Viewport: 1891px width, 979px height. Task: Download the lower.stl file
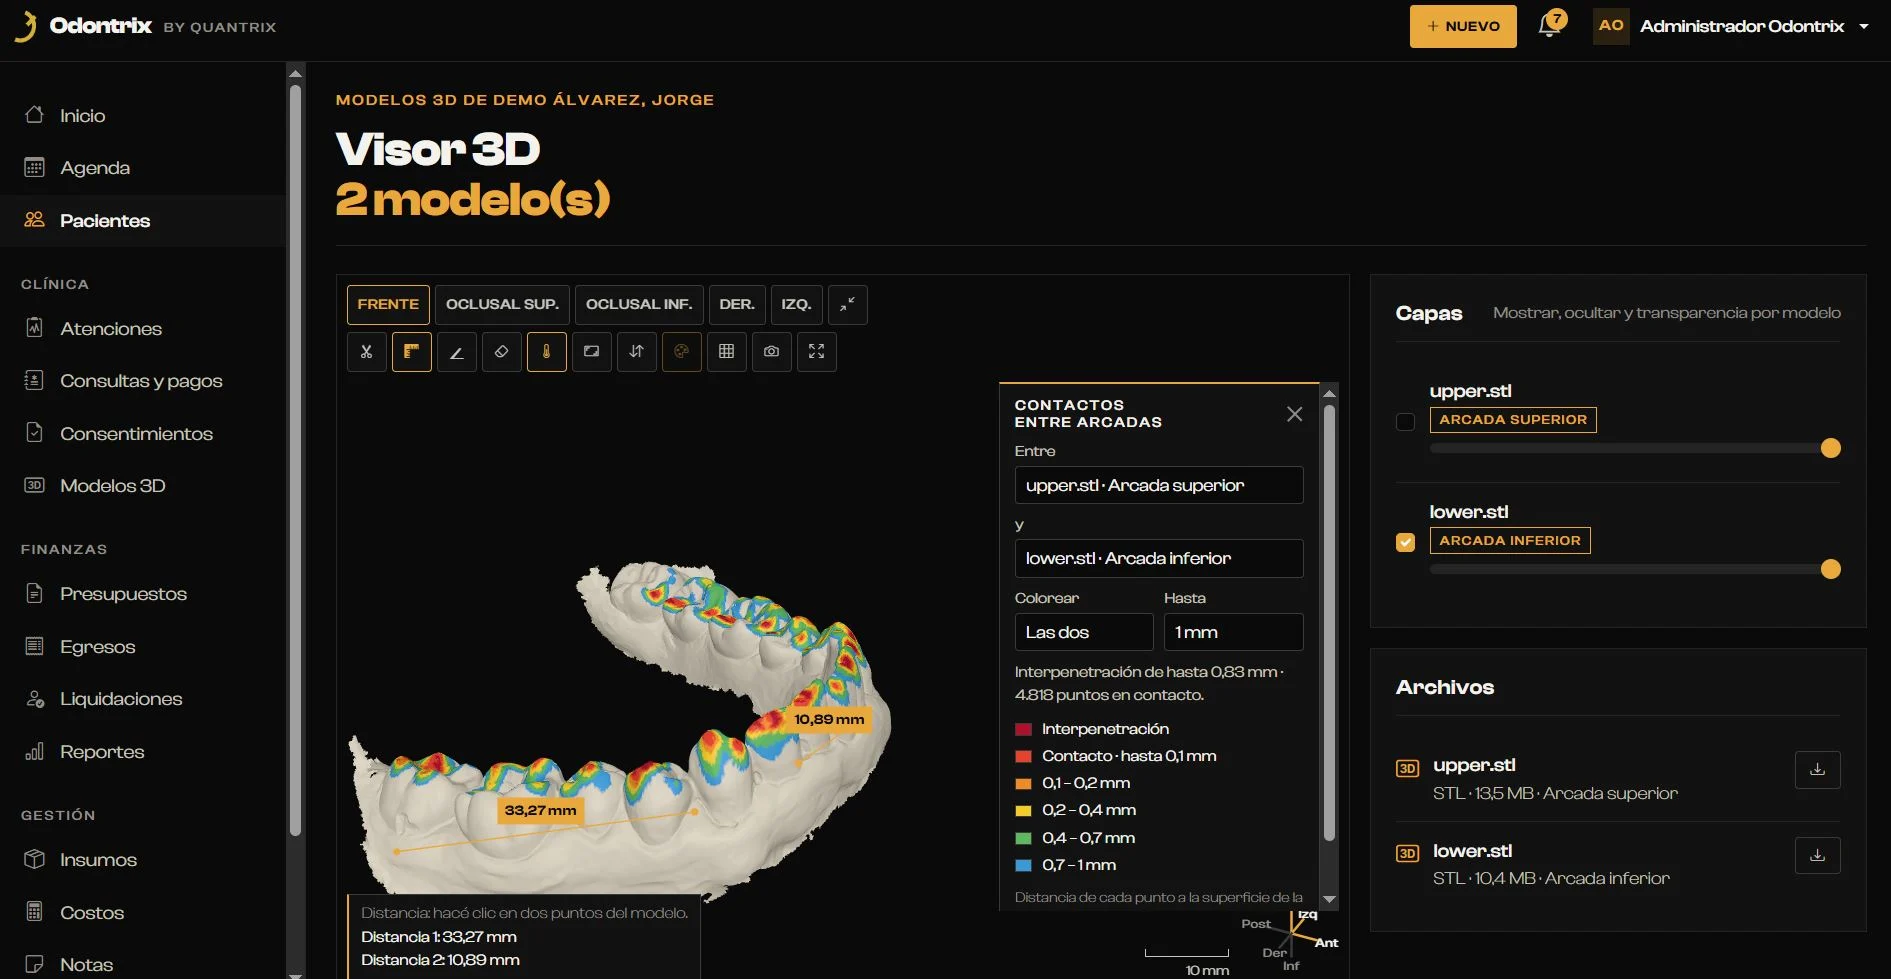(1818, 855)
